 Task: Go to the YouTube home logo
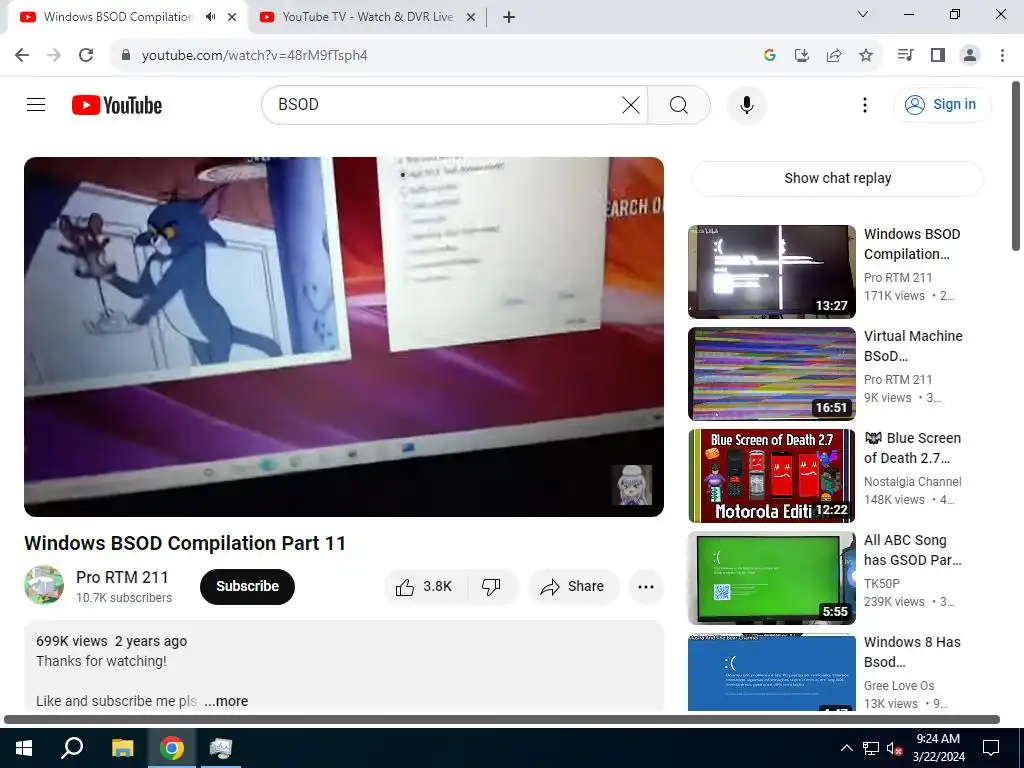coord(117,105)
